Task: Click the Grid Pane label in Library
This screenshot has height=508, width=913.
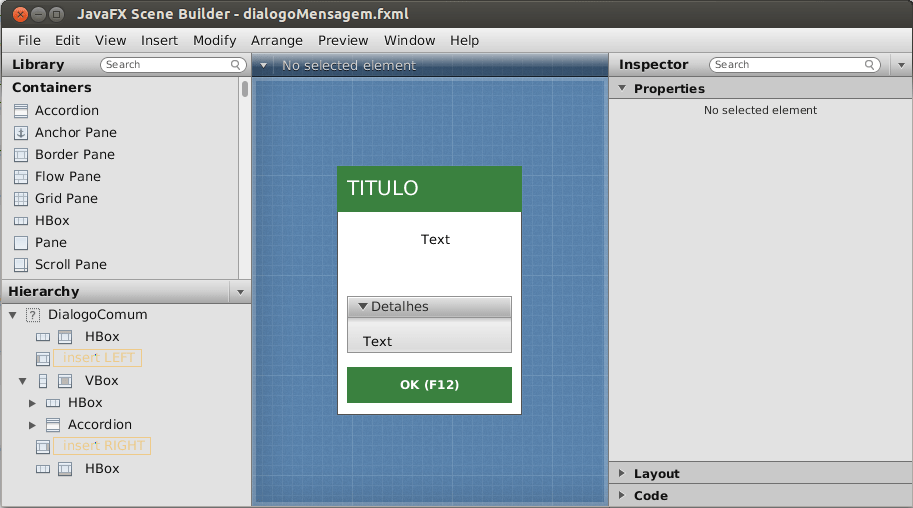Action: pyautogui.click(x=66, y=199)
